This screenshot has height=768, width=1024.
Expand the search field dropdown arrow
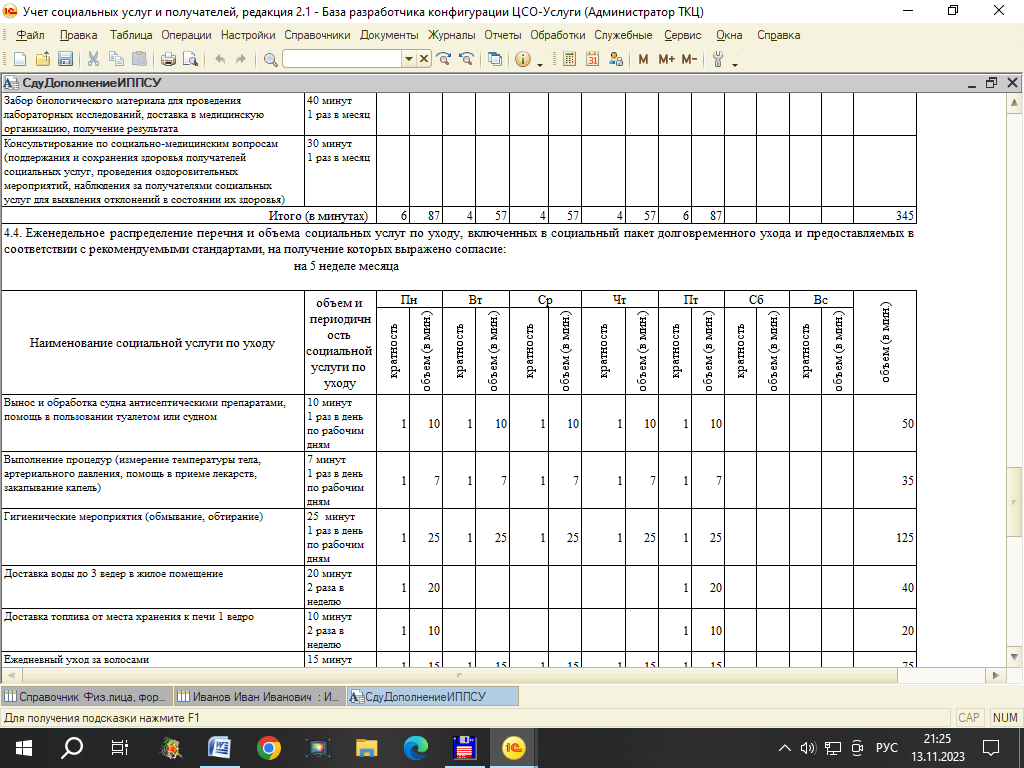408,59
